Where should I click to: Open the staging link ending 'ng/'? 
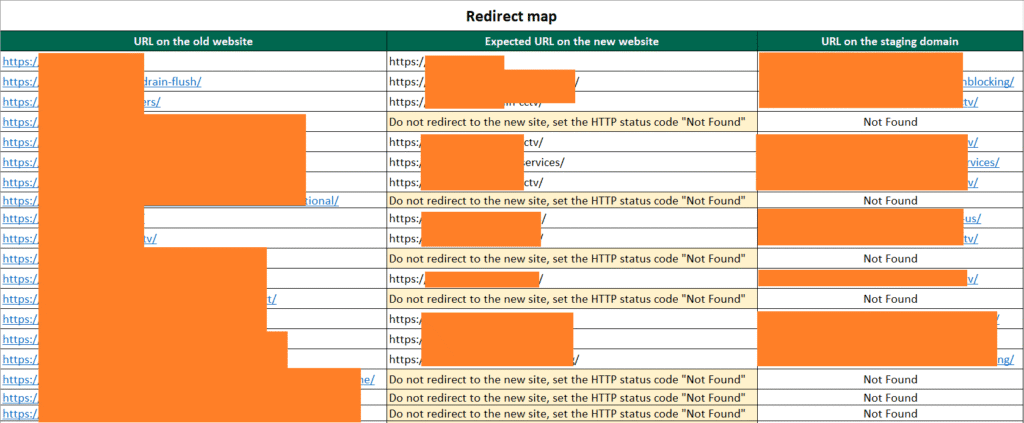(1004, 359)
